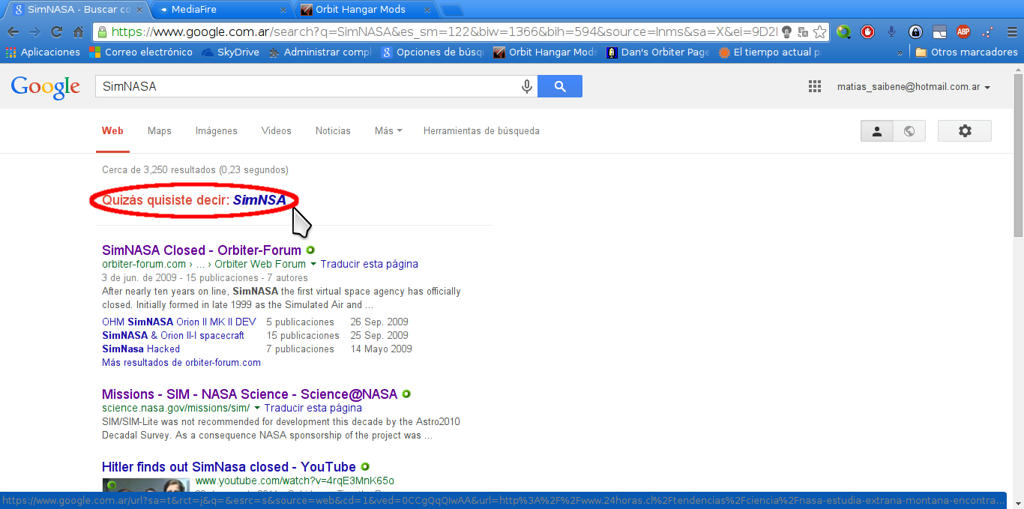Open Herramientas de búsqueda
The image size is (1024, 509).
pyautogui.click(x=481, y=131)
